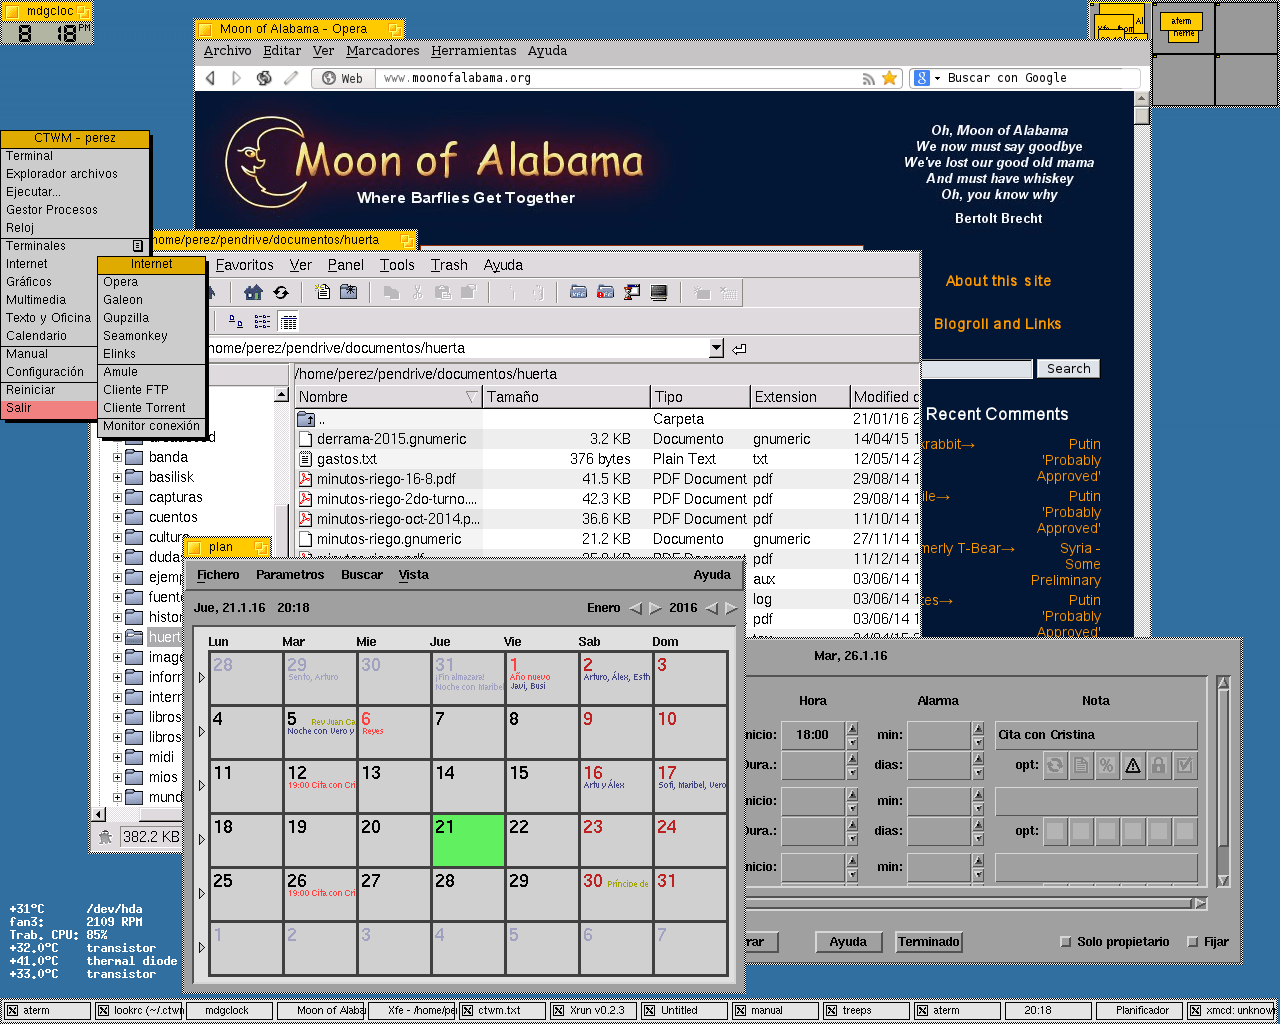
Task: Reload the Moon of Alabama page
Action: [264, 78]
